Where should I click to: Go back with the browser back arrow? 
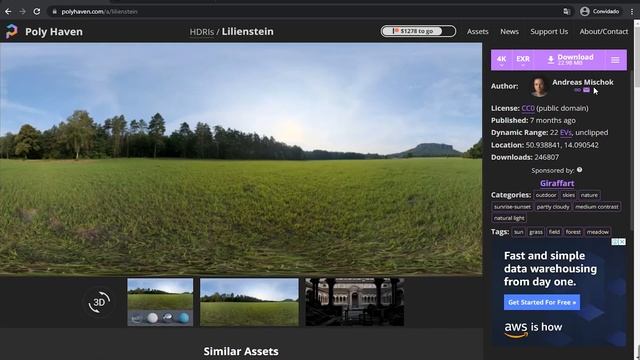8,11
